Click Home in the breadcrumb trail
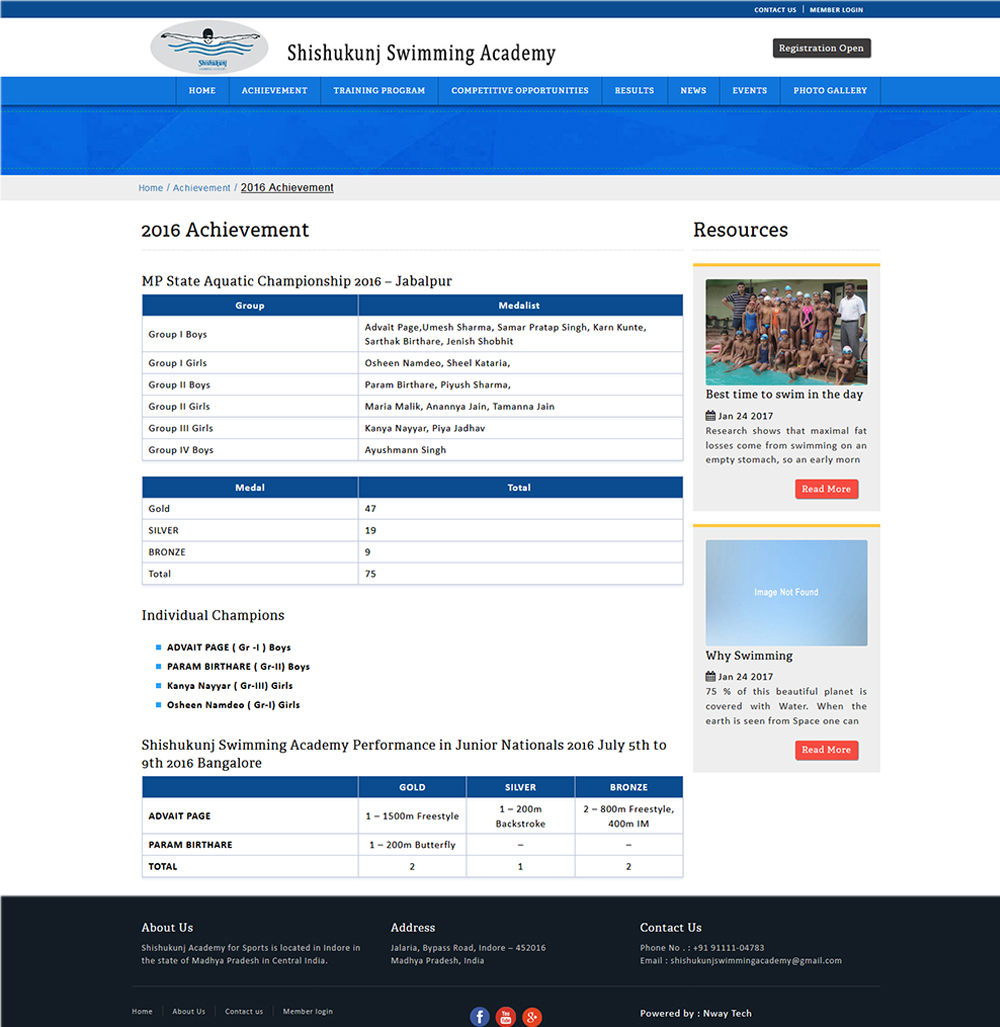 coord(150,188)
